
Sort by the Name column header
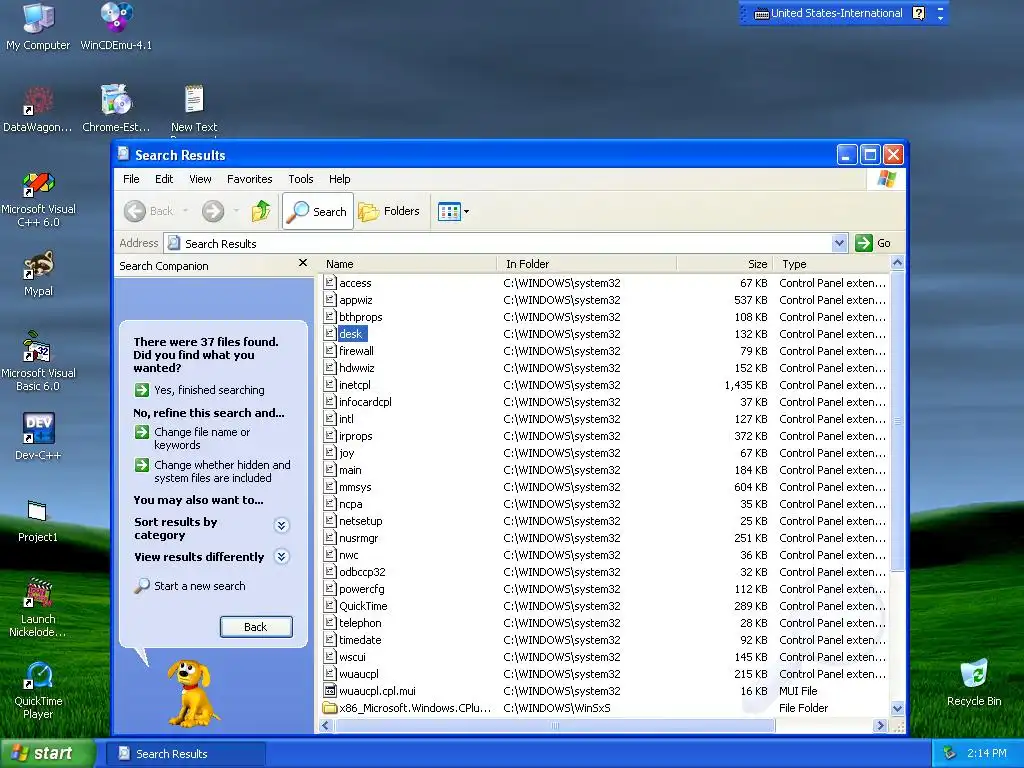coord(408,264)
